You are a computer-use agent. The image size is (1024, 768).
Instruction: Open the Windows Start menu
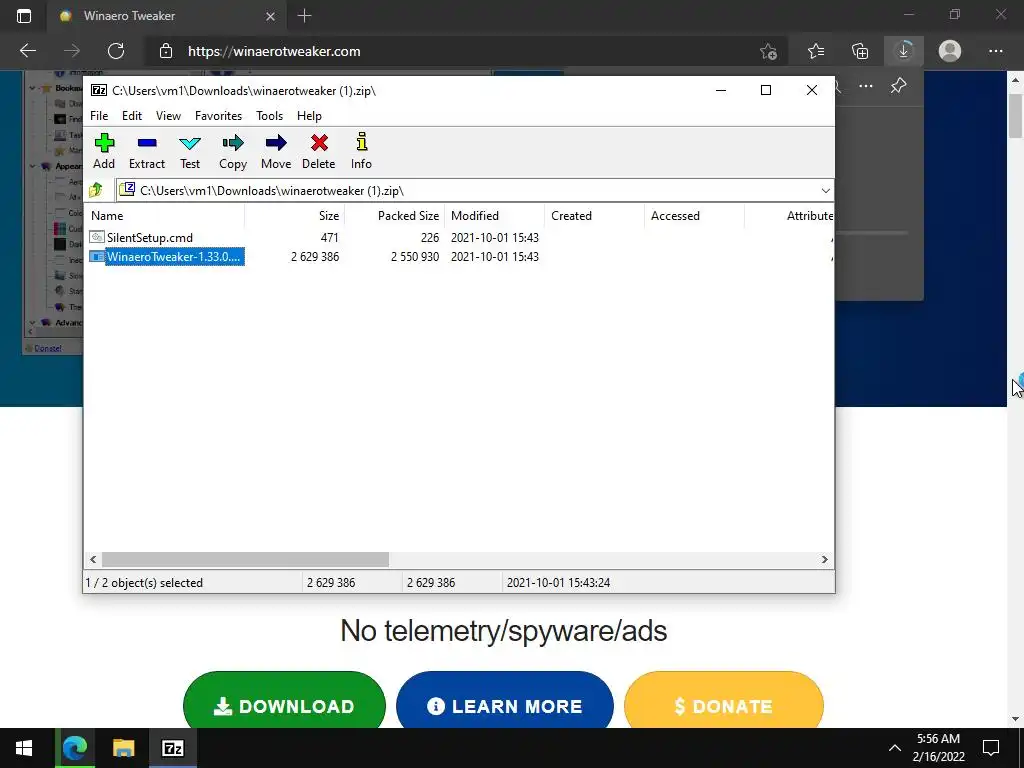(x=24, y=748)
